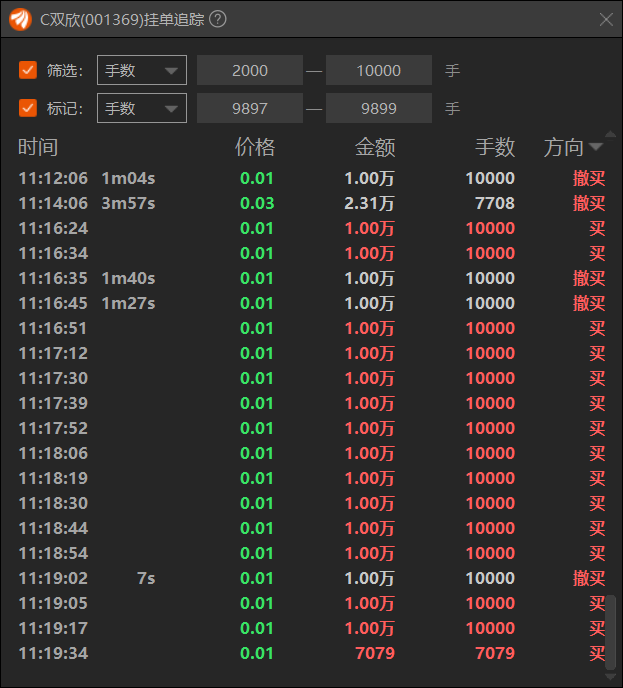Click the mark minimum field showing 9897
Viewport: 623px width, 688px height.
250,108
